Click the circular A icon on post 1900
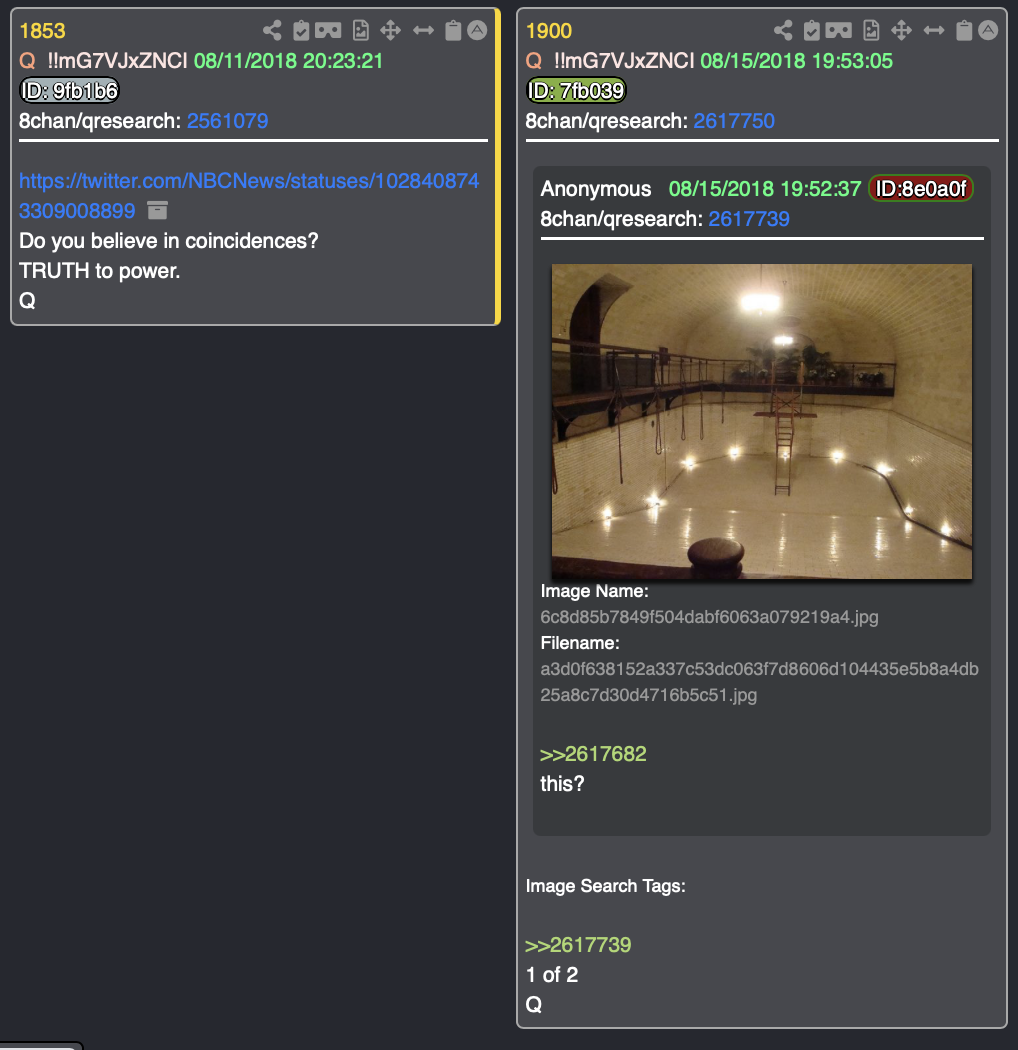The image size is (1018, 1050). tap(988, 30)
